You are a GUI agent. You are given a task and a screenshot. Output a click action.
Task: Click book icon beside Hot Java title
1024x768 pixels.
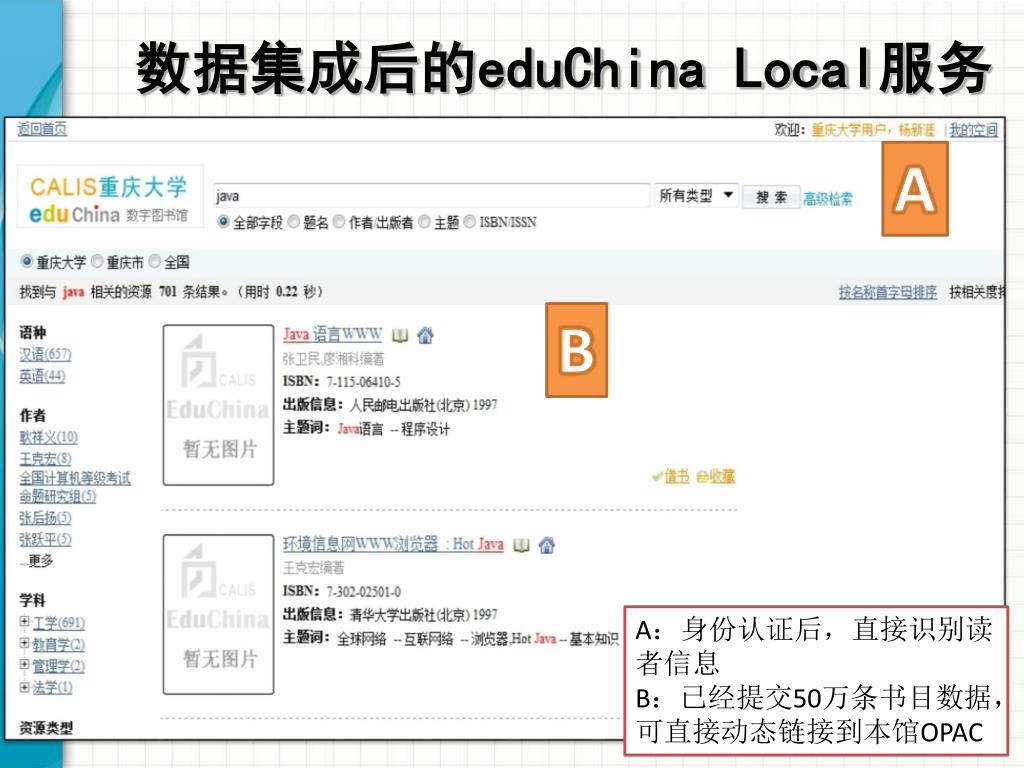(x=521, y=545)
